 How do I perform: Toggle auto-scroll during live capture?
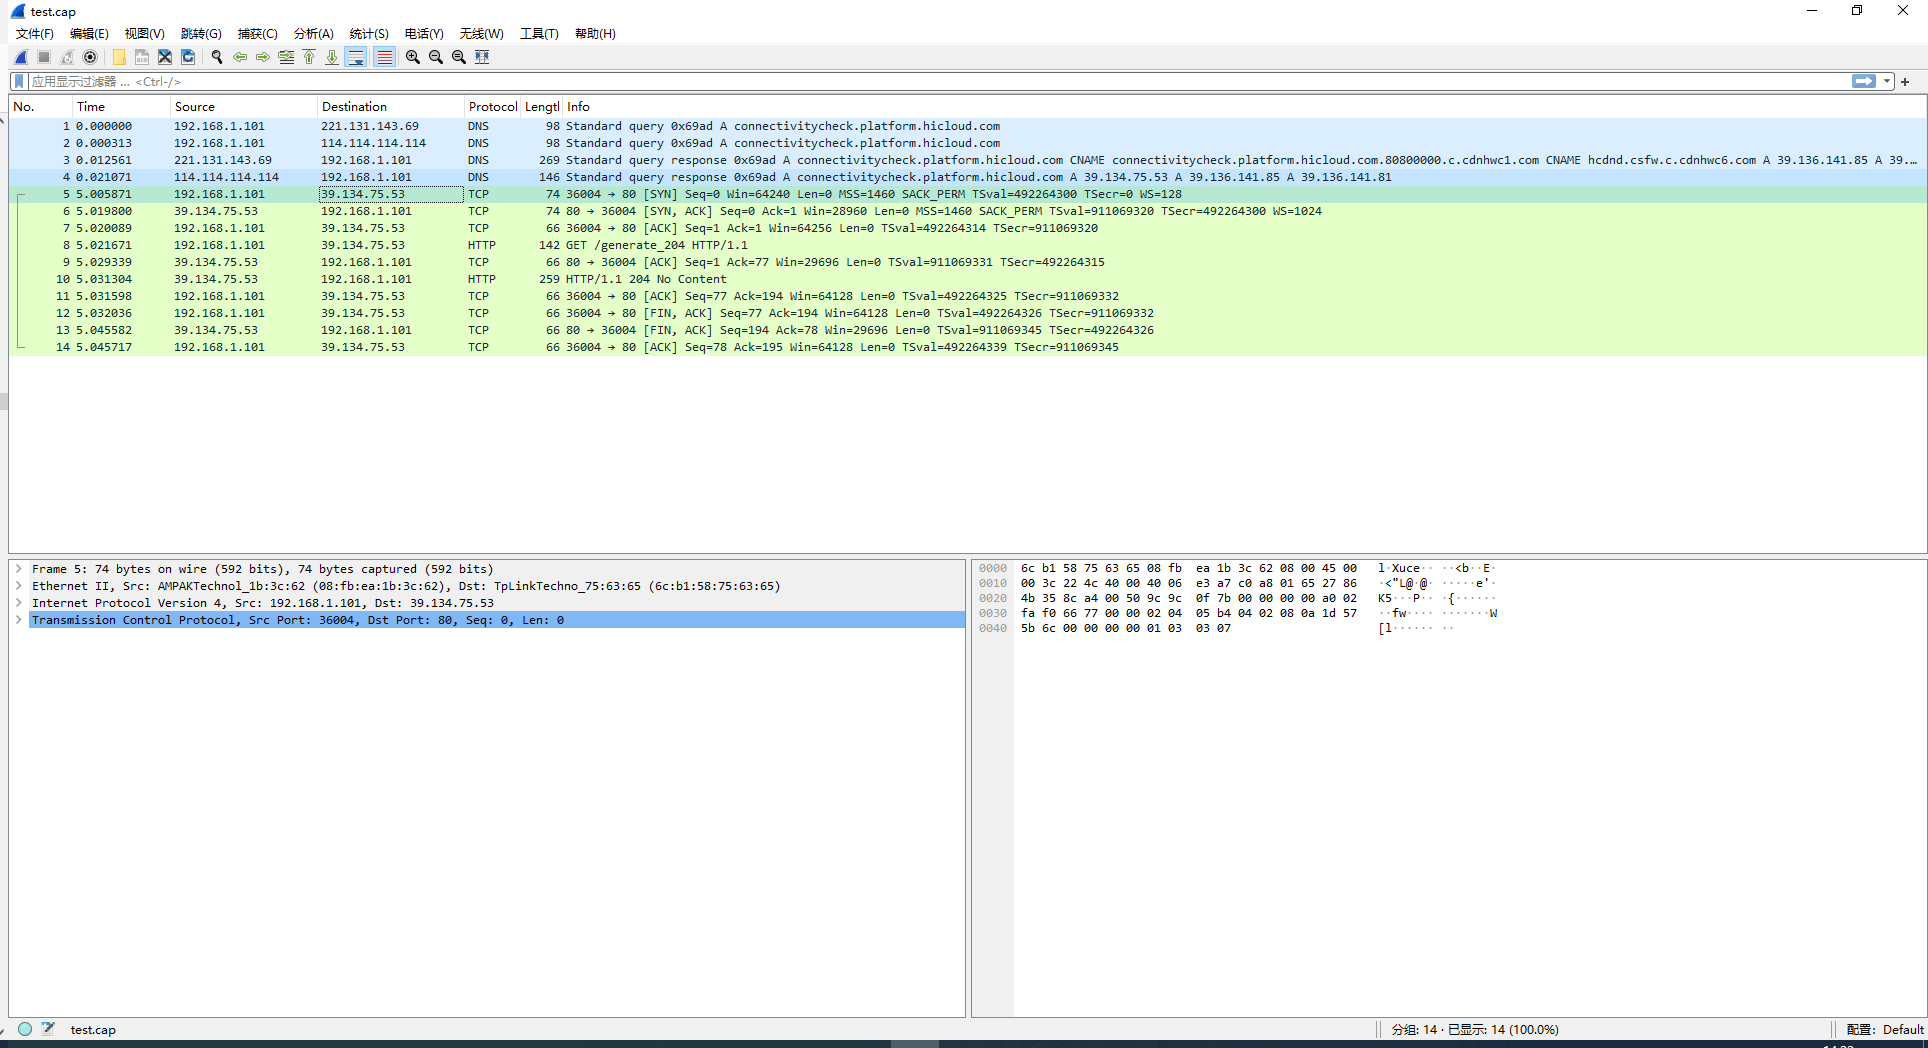(356, 57)
